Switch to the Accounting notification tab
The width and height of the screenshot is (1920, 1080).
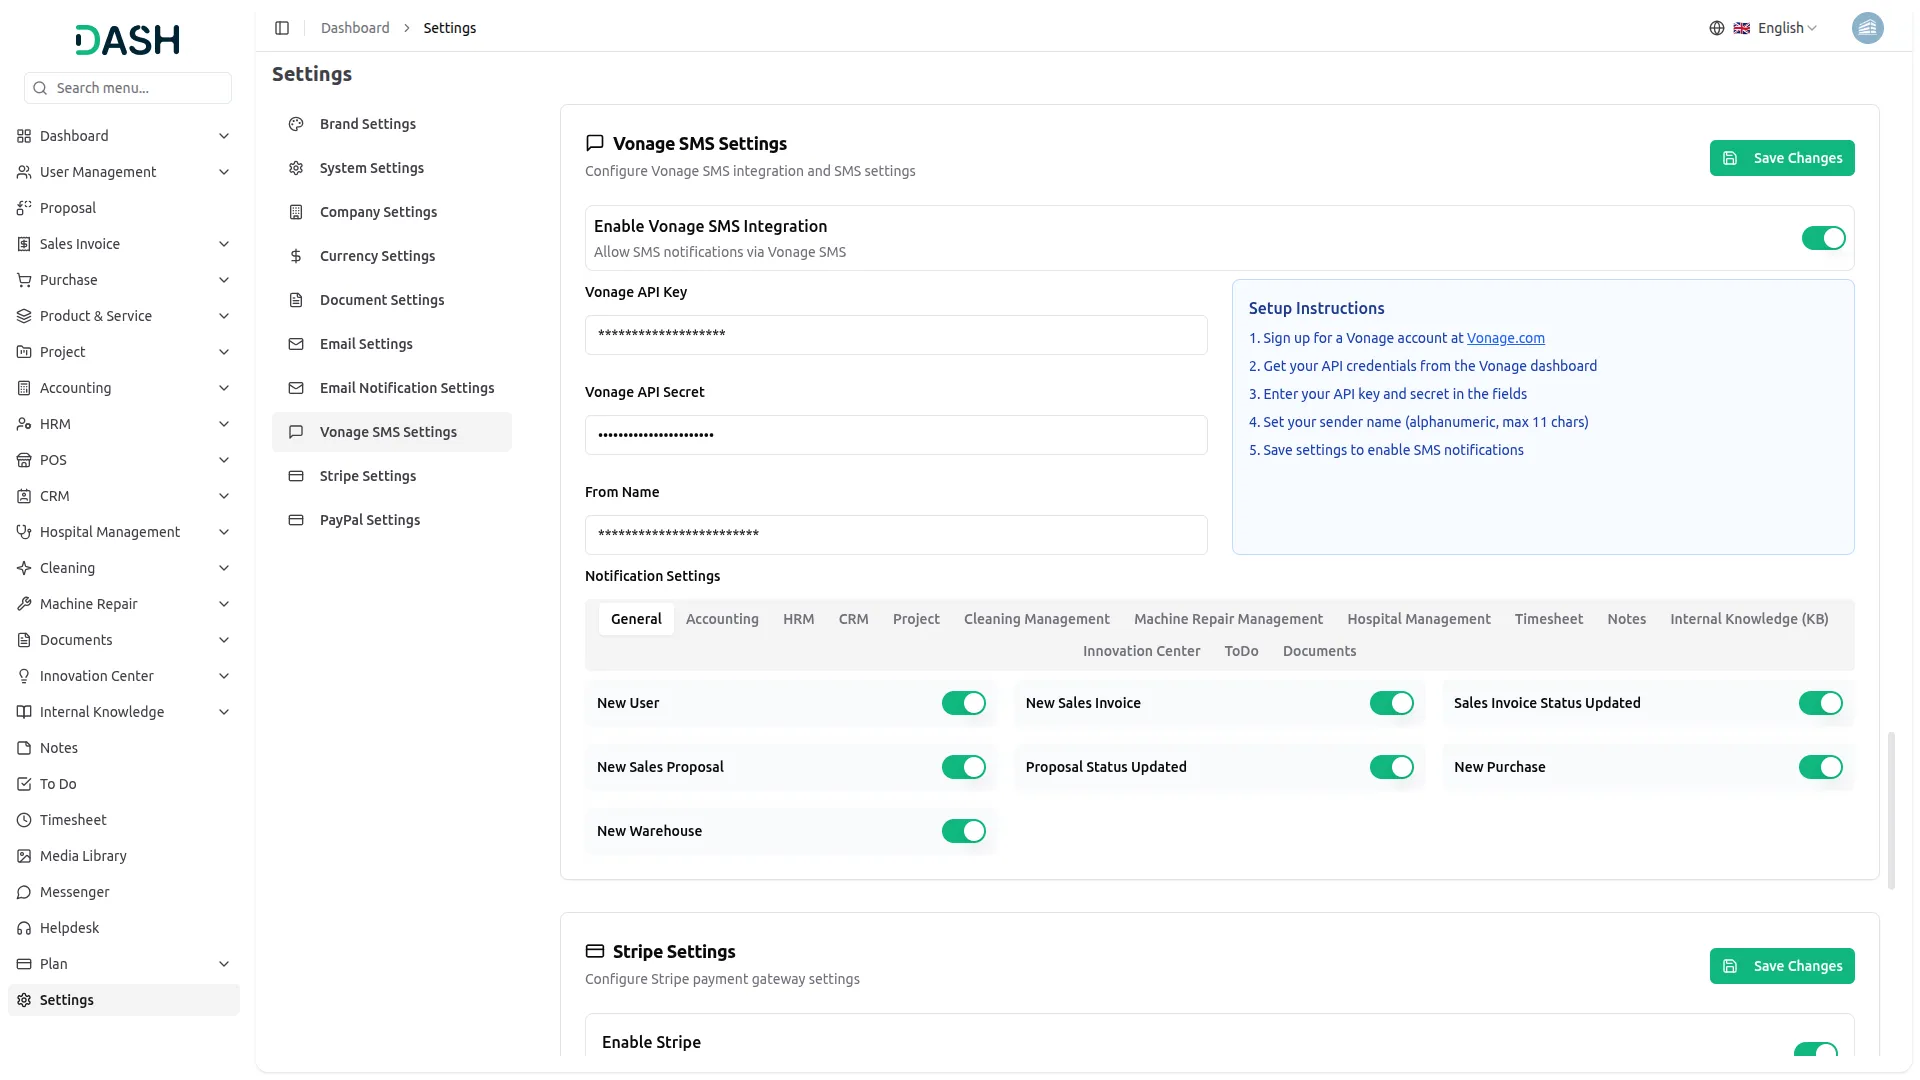pos(722,619)
